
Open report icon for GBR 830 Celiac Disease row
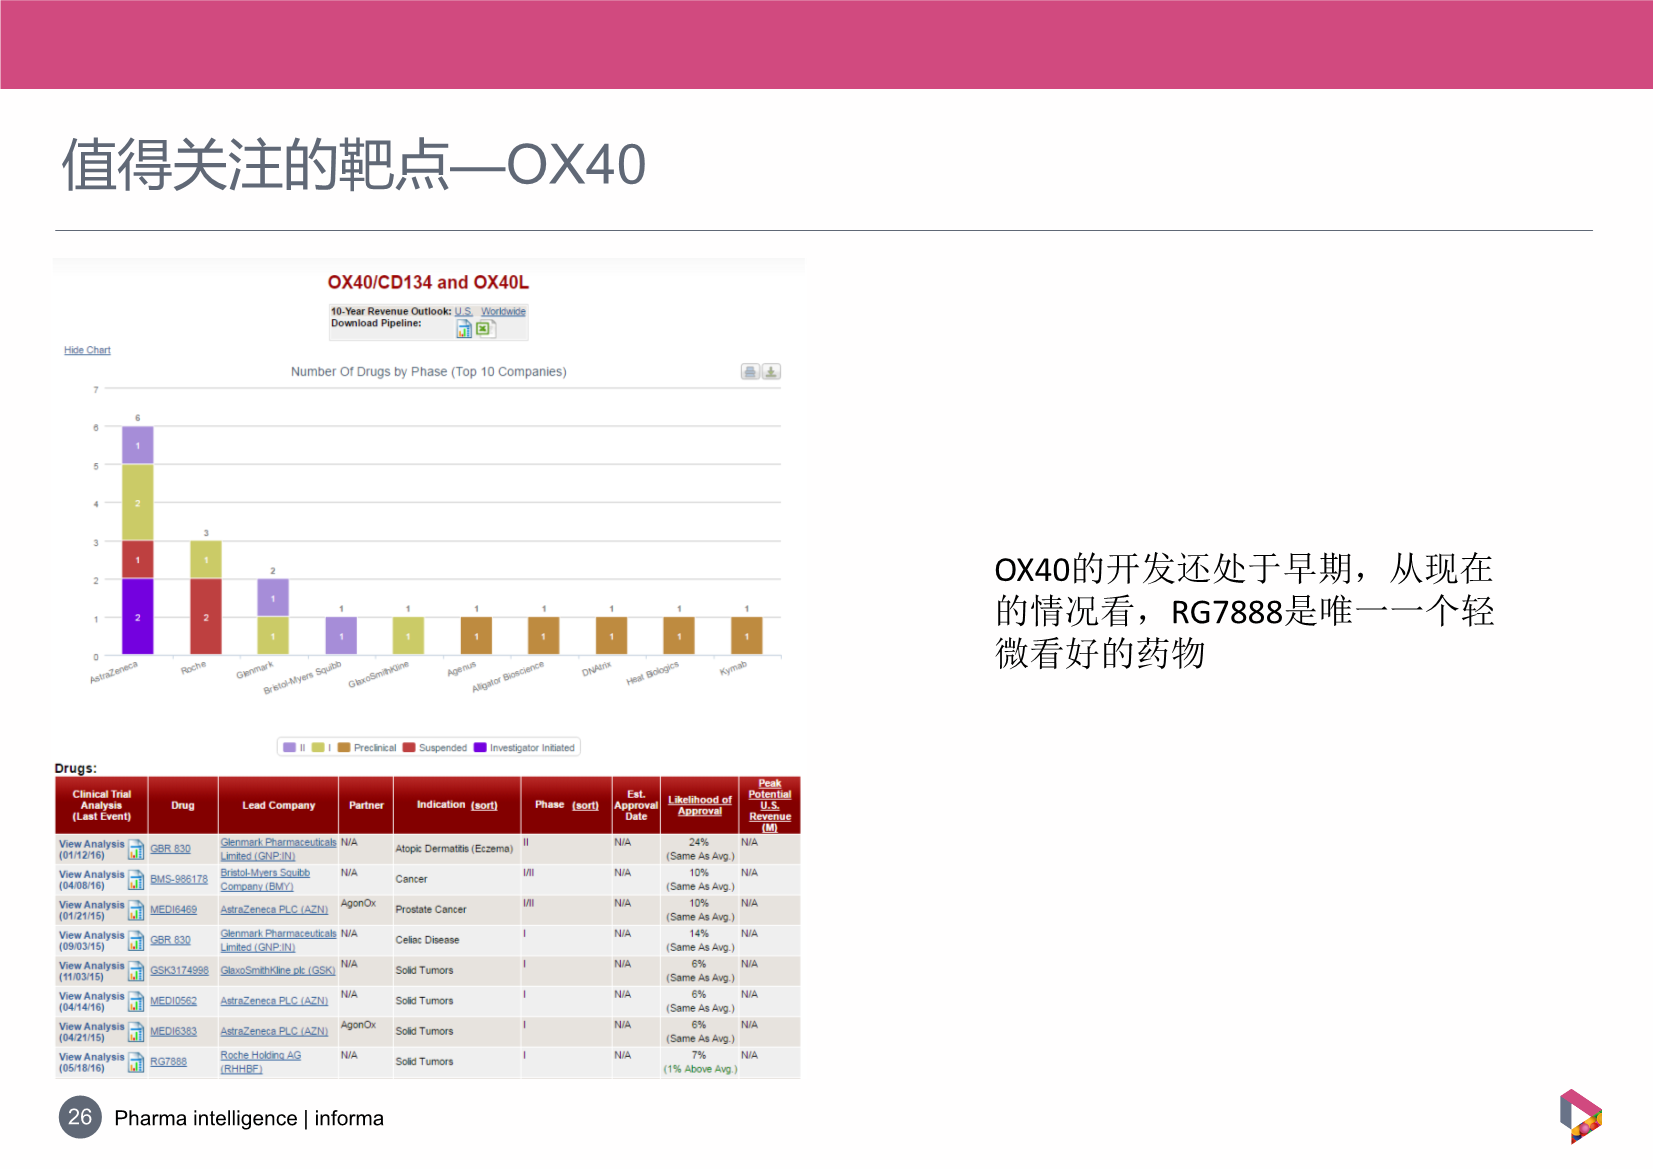(x=136, y=941)
